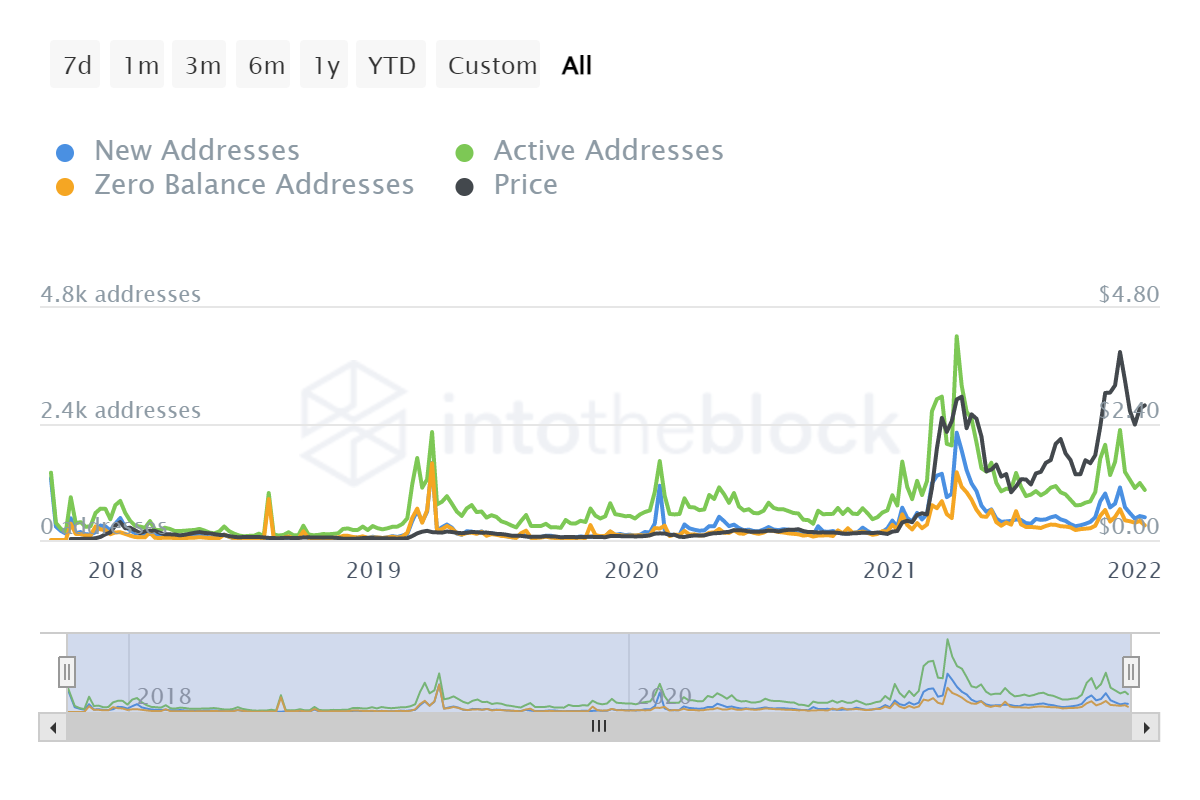The image size is (1200, 800).
Task: Select the 1m time range
Action: click(138, 66)
